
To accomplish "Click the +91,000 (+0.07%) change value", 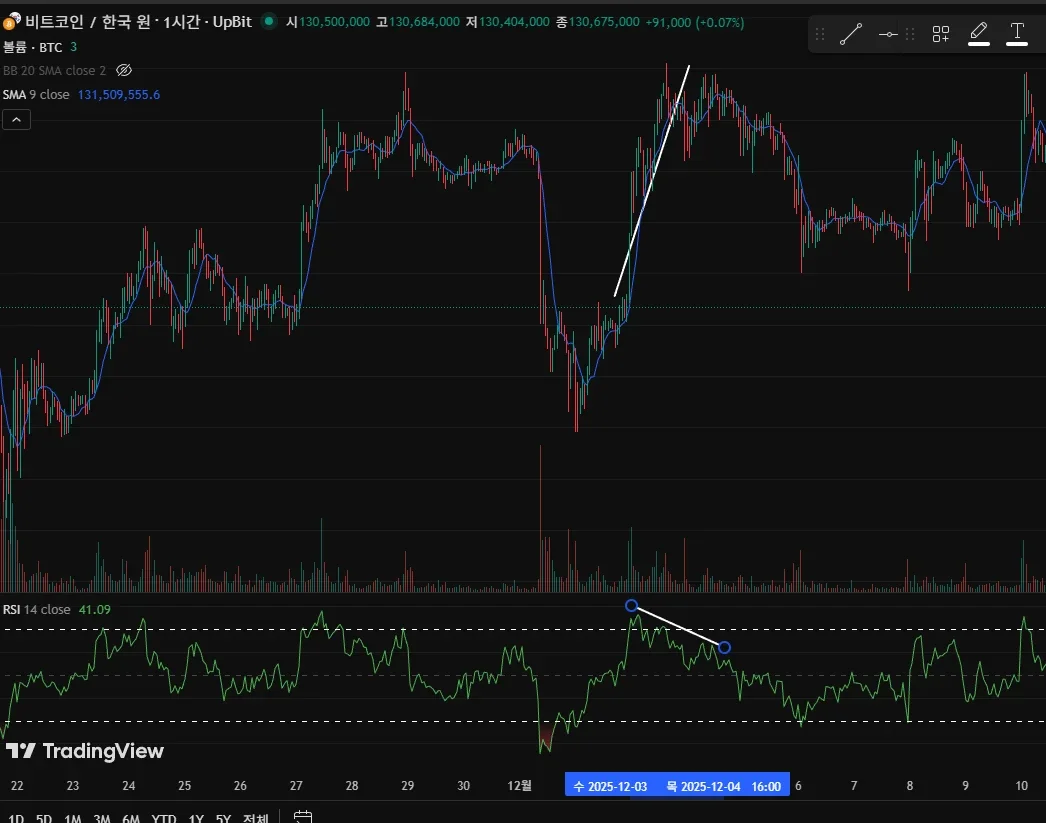I will point(694,22).
